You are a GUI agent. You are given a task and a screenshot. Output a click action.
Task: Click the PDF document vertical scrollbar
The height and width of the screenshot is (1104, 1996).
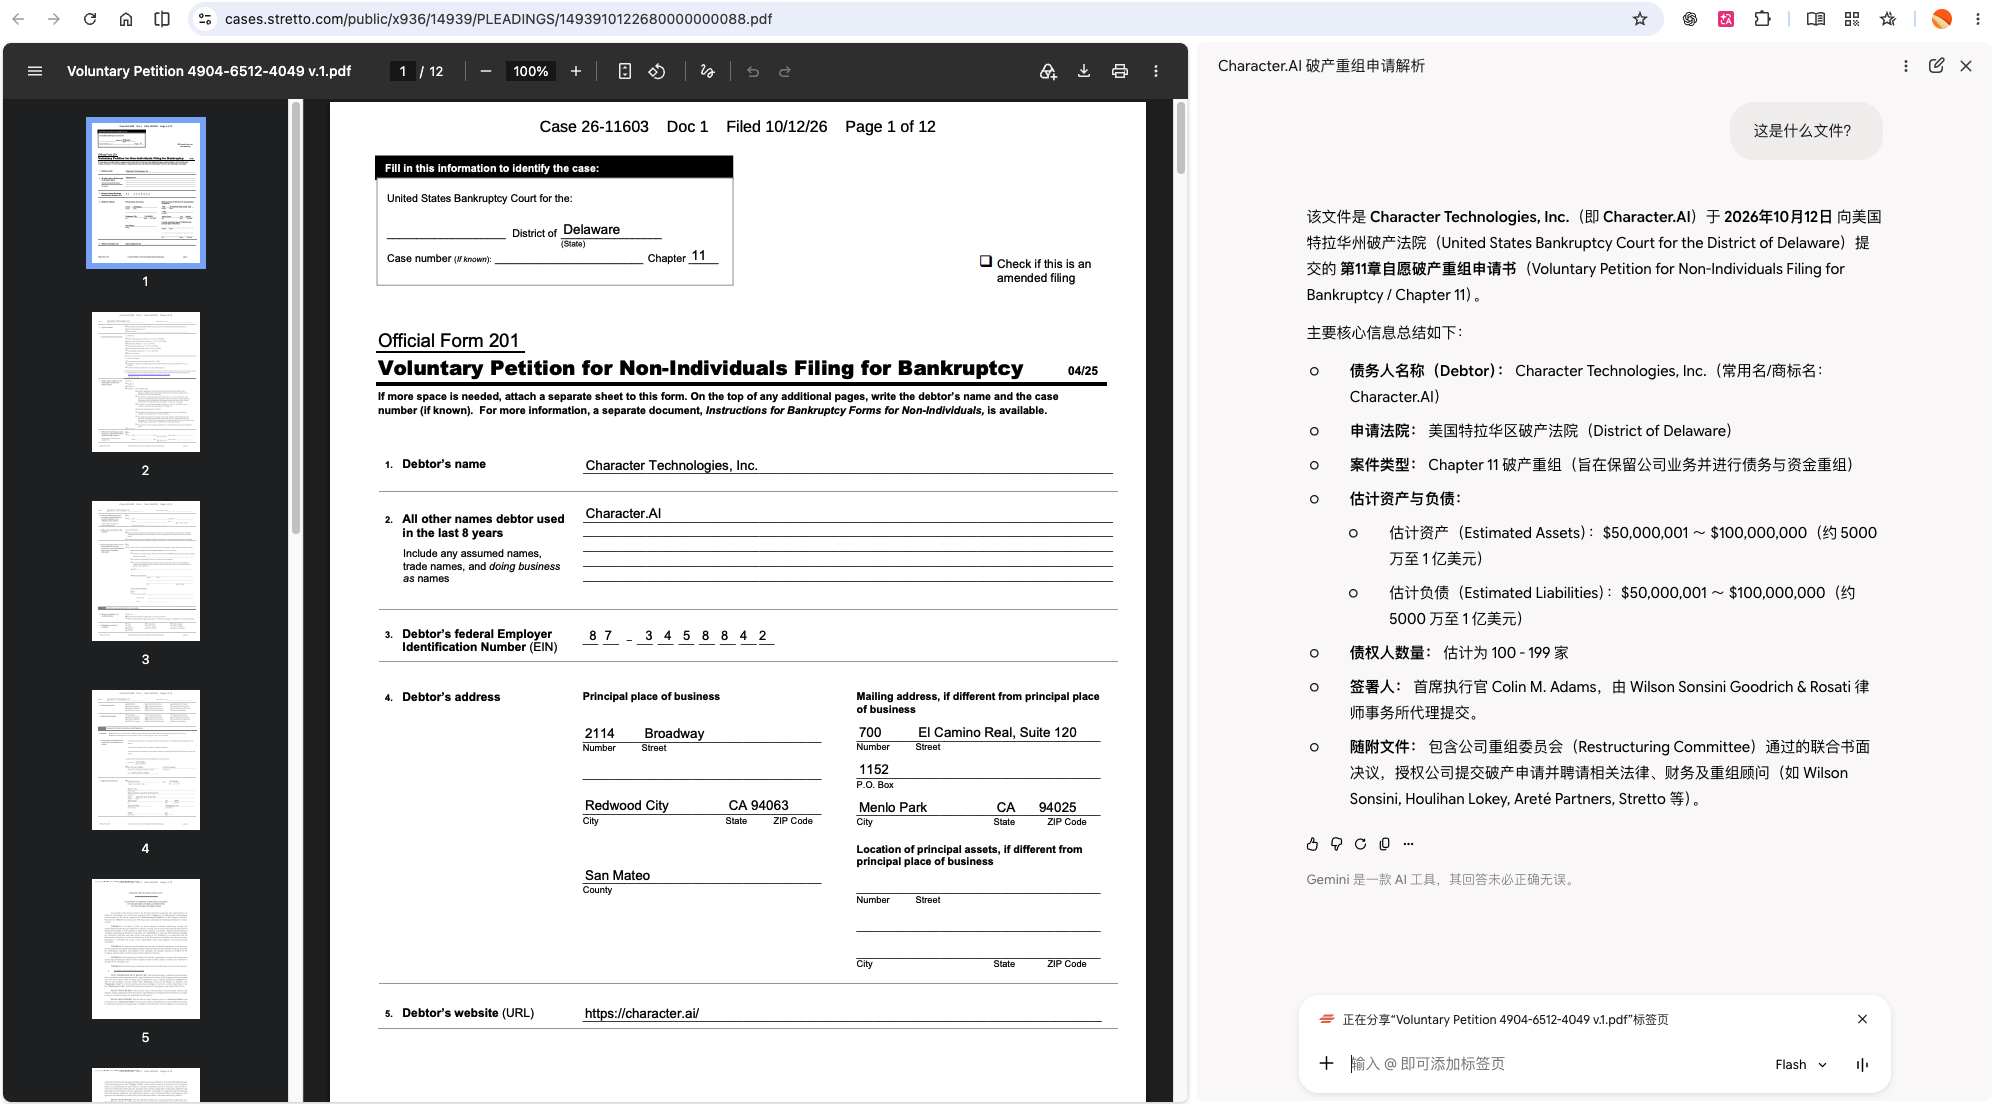coord(1181,138)
